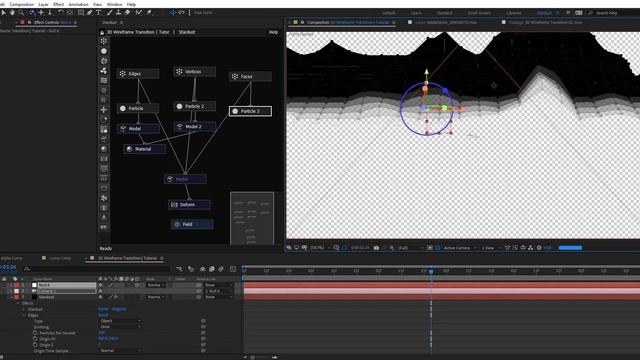
Task: Open the Active Camera view dropdown
Action: [x=460, y=248]
